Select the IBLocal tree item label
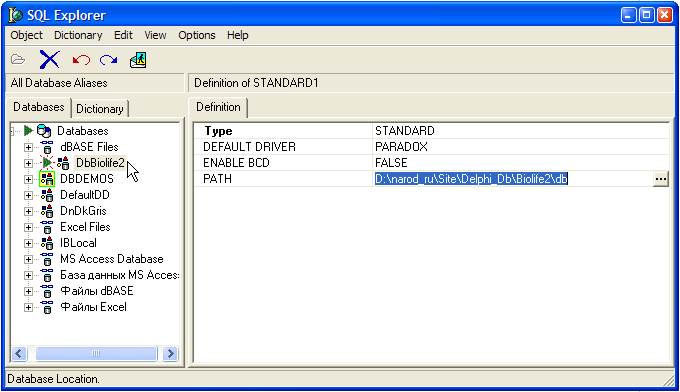The width and height of the screenshot is (680, 392). (78, 243)
